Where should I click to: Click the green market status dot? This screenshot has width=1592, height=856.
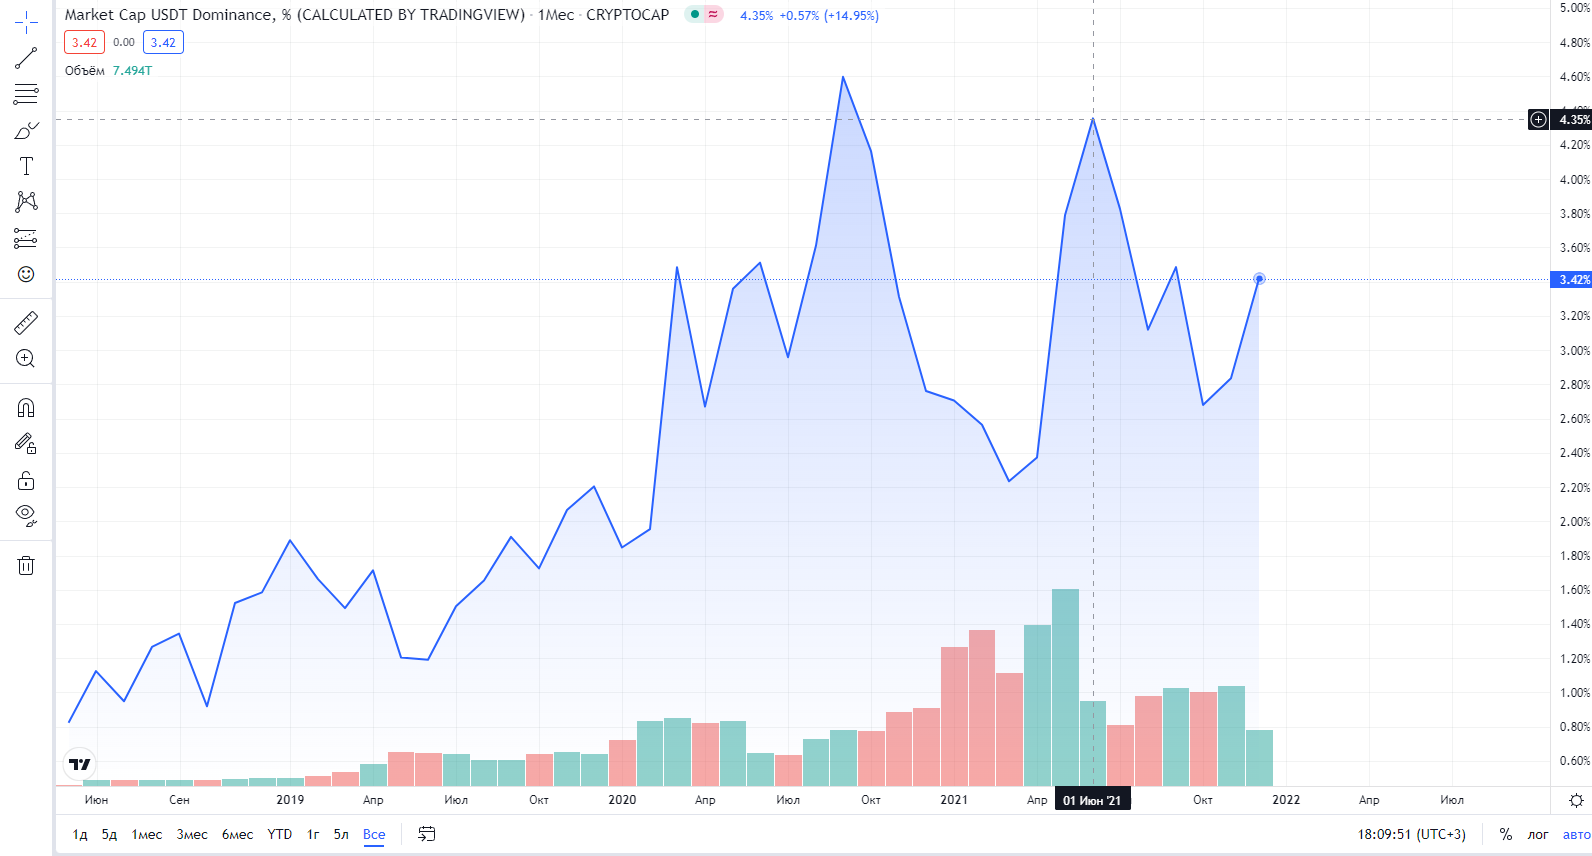(694, 14)
